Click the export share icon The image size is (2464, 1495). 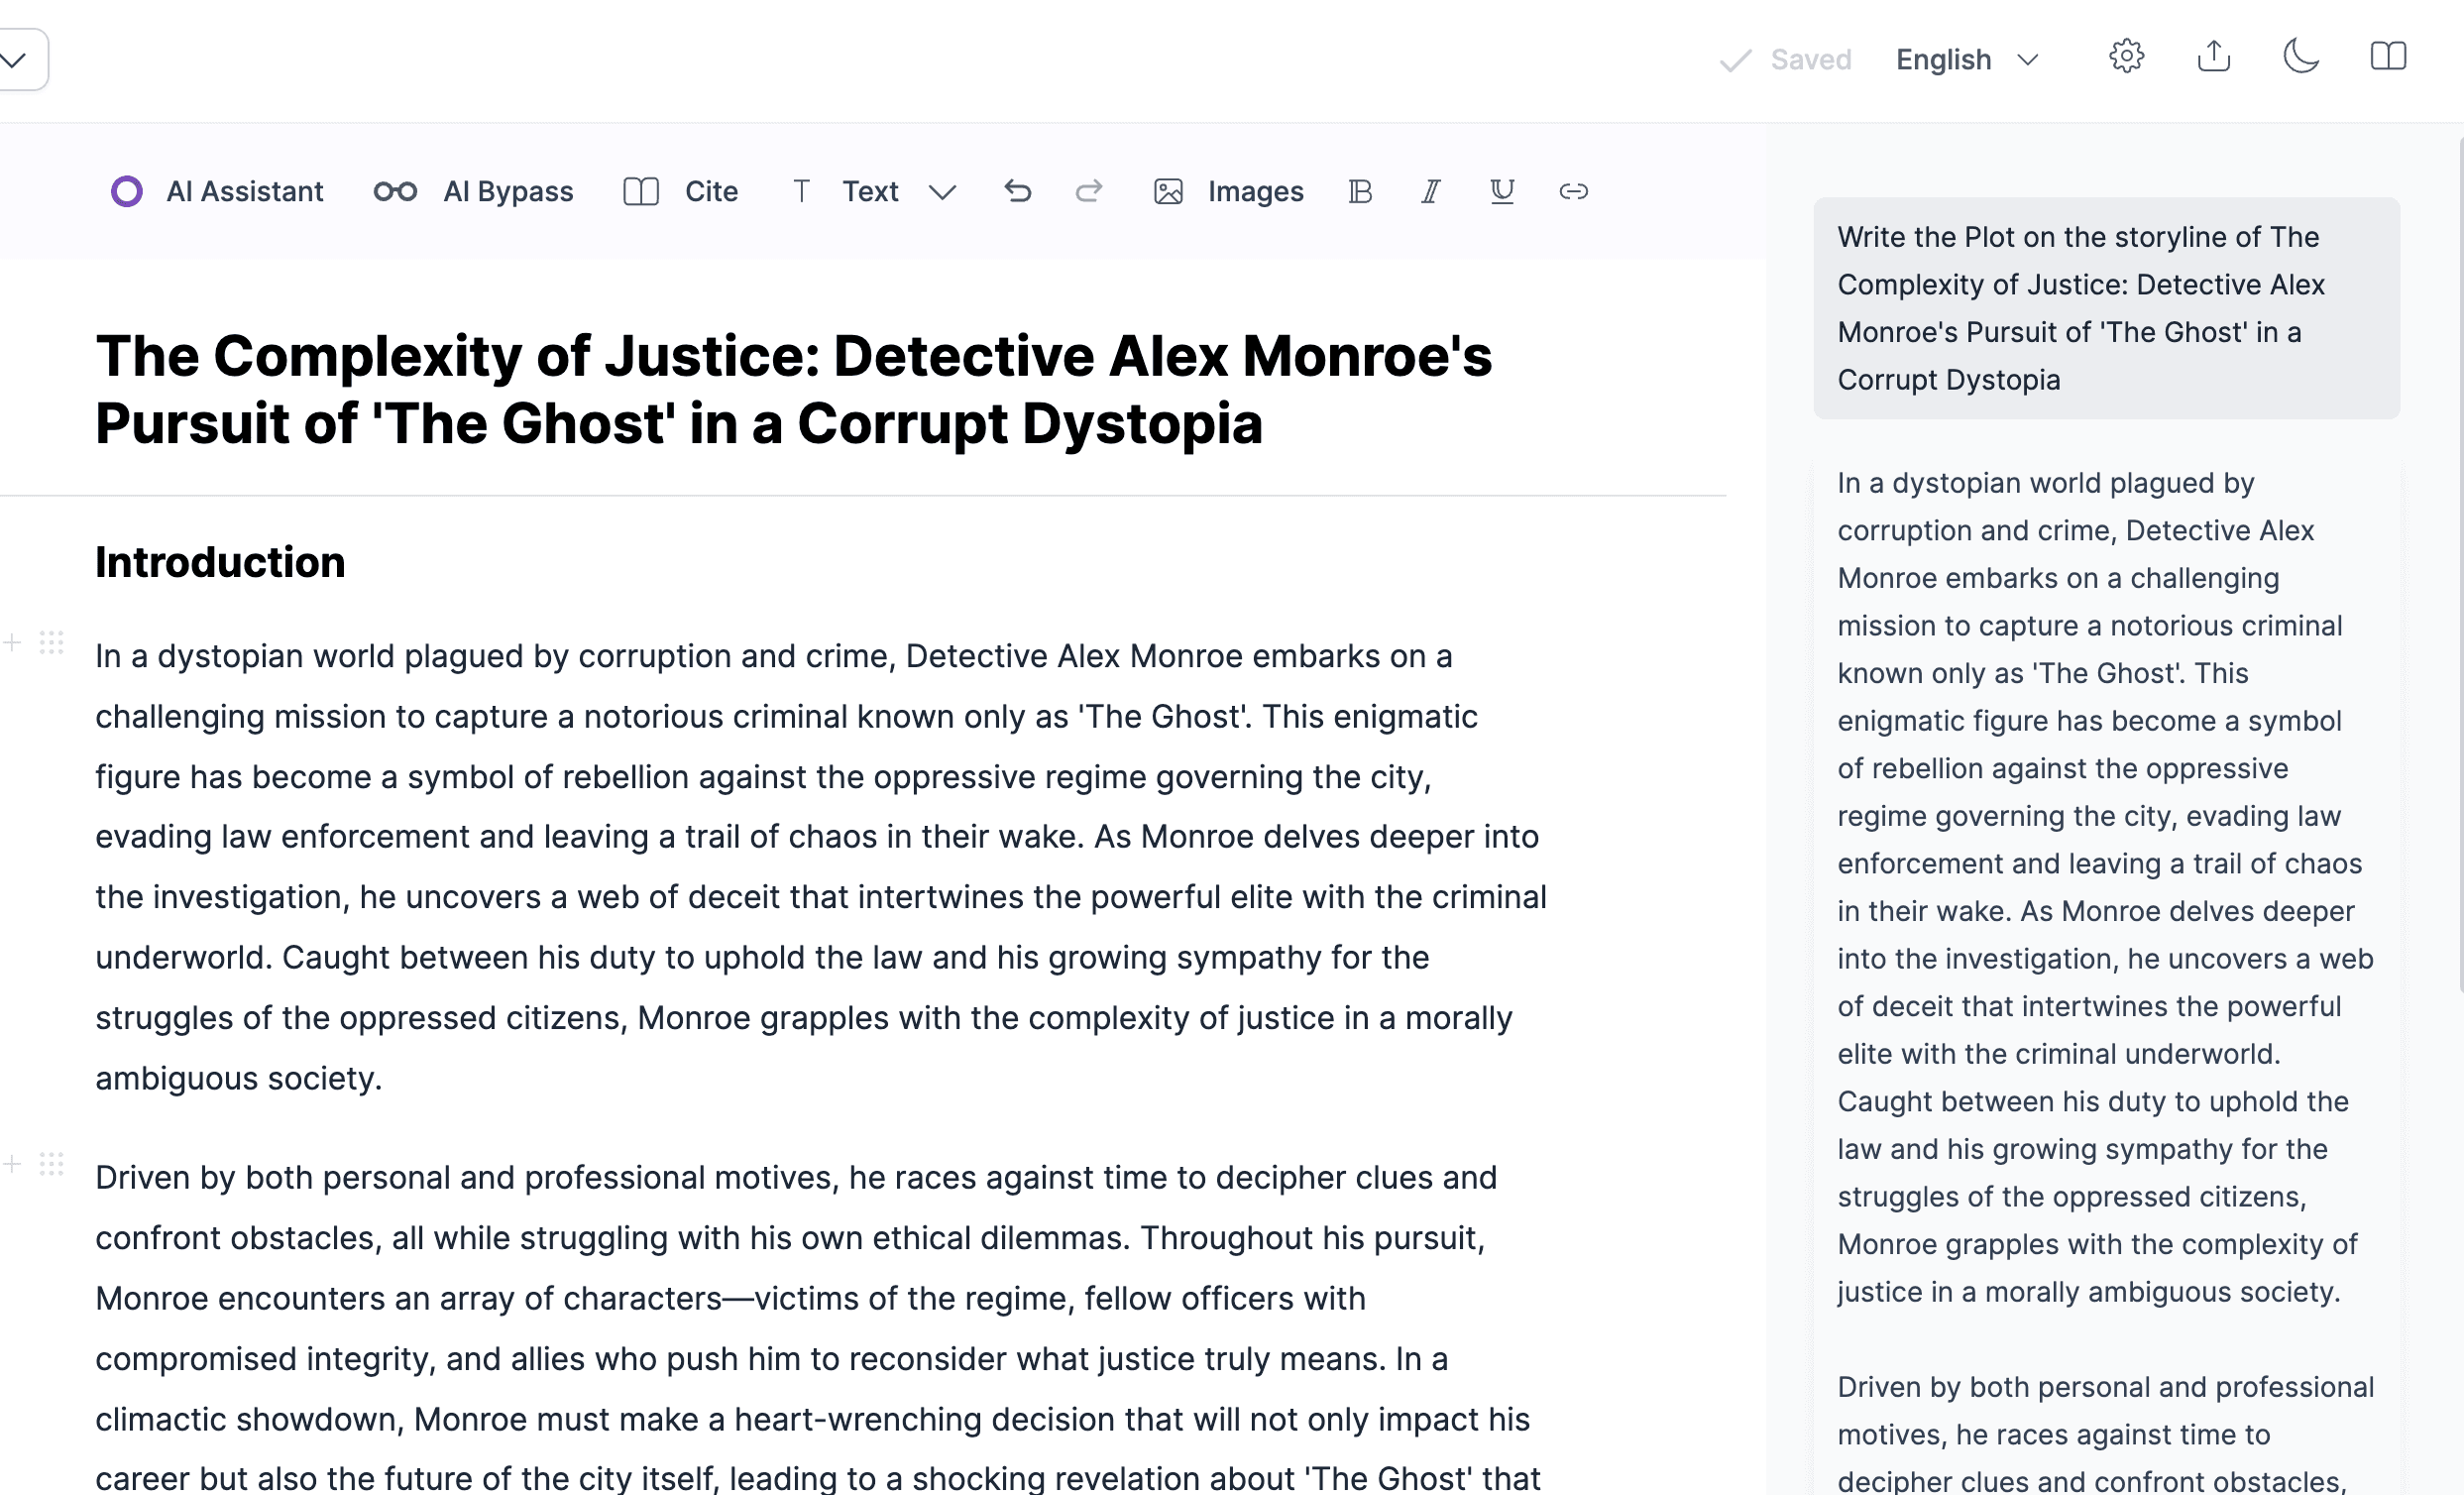point(2214,56)
